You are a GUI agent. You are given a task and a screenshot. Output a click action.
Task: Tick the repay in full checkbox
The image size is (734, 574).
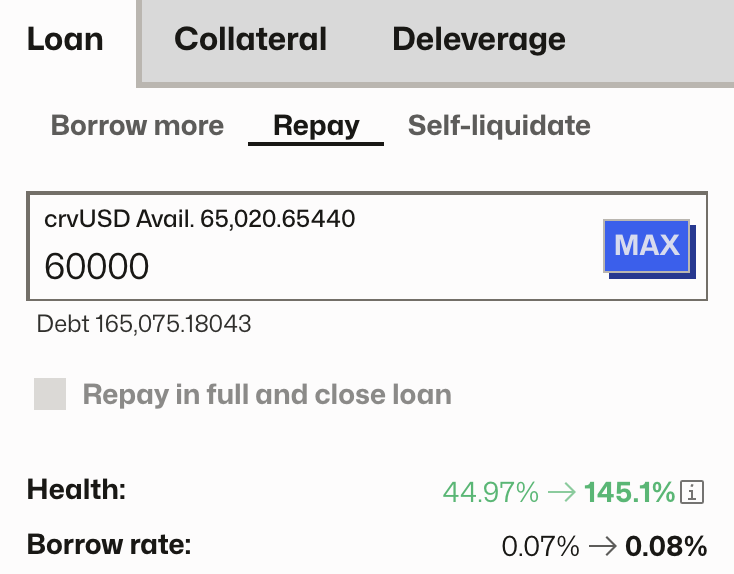pos(50,394)
